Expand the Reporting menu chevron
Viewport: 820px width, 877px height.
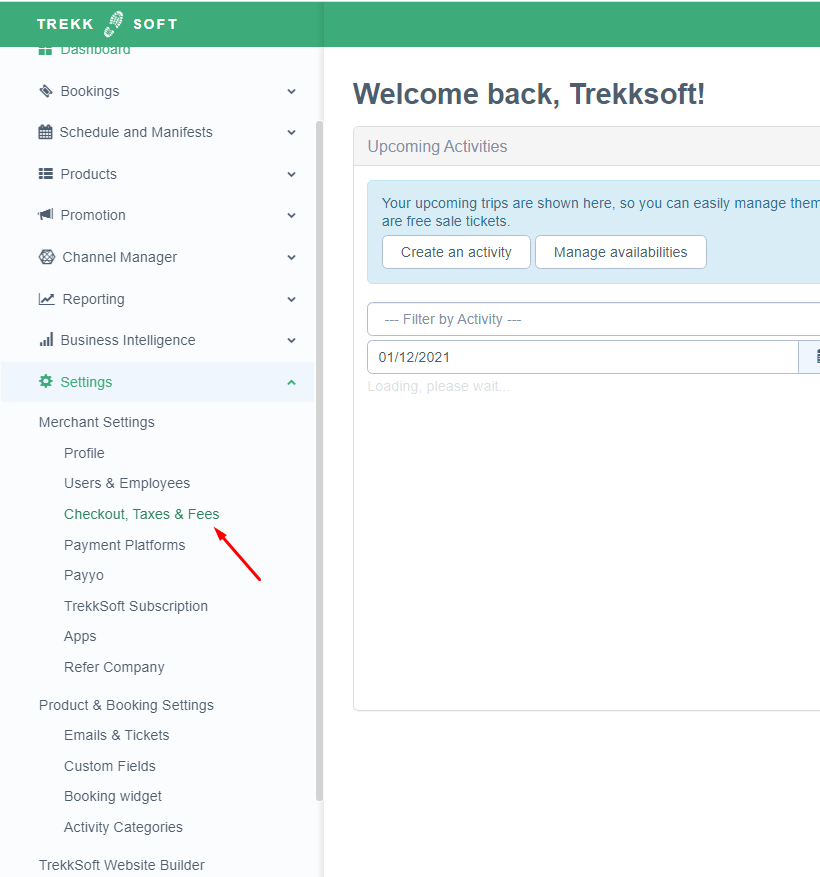coord(291,299)
